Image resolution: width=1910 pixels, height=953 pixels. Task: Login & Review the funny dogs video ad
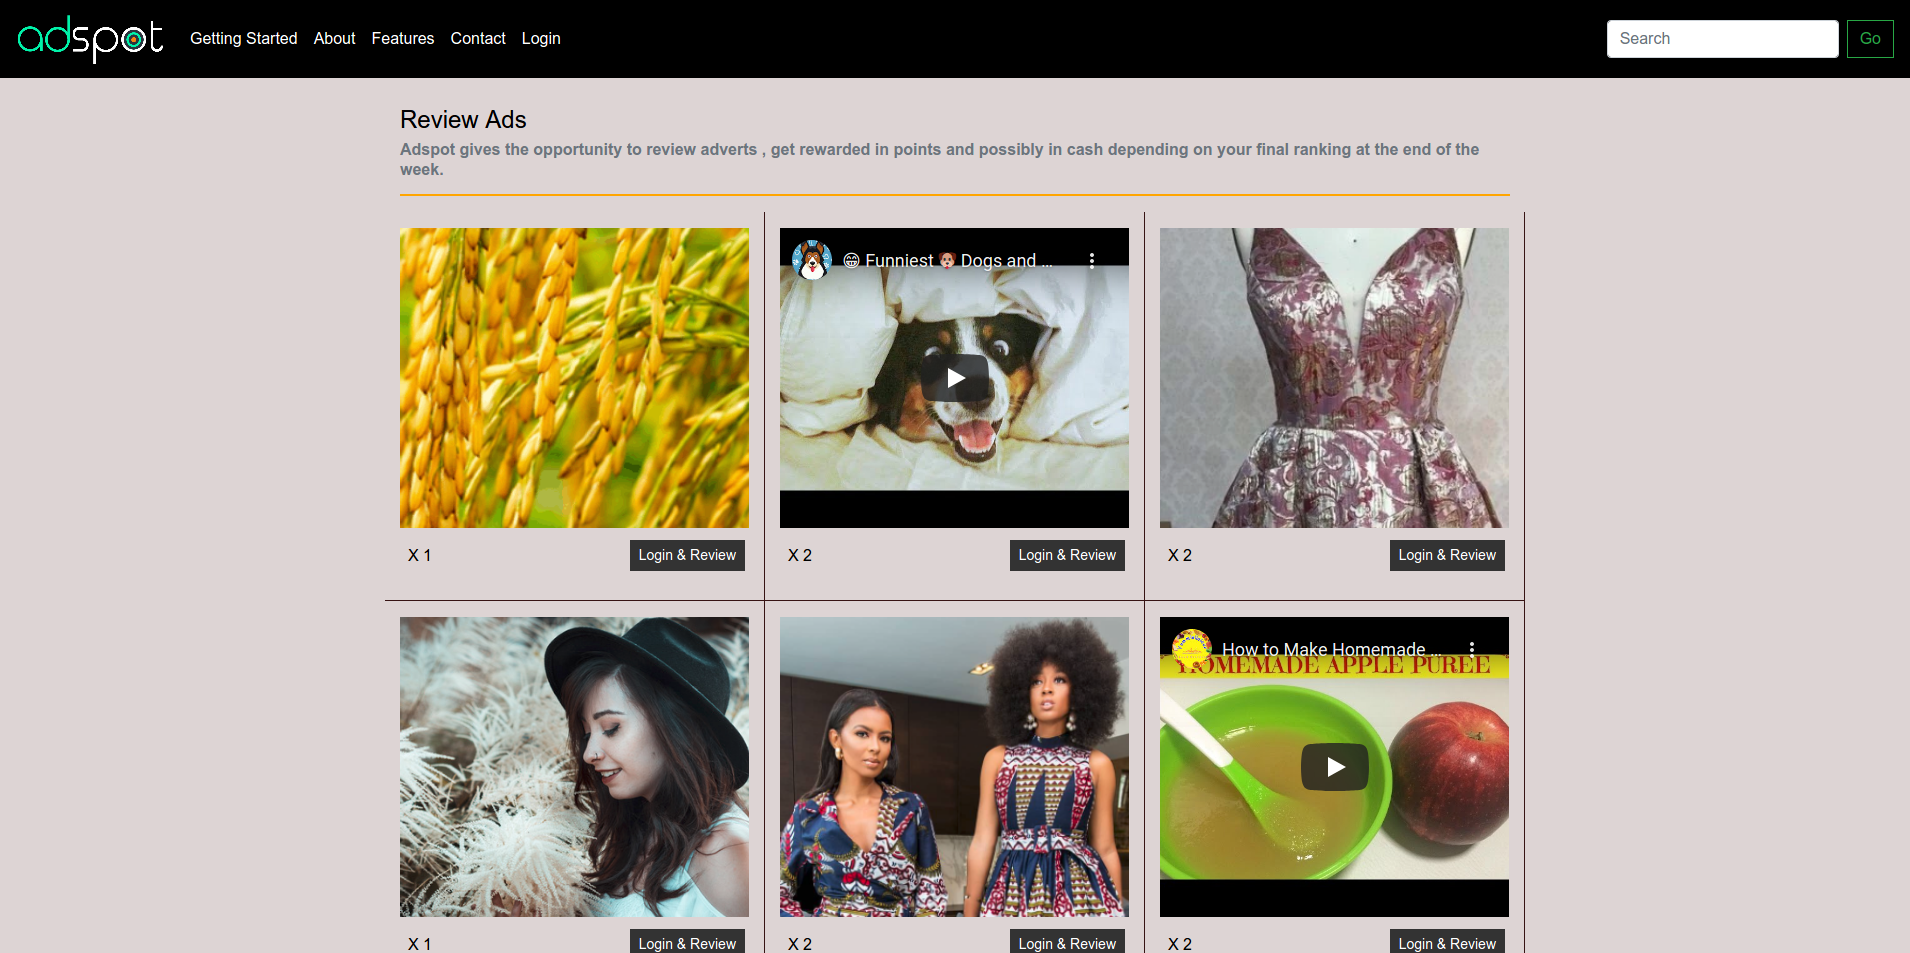click(x=1067, y=555)
